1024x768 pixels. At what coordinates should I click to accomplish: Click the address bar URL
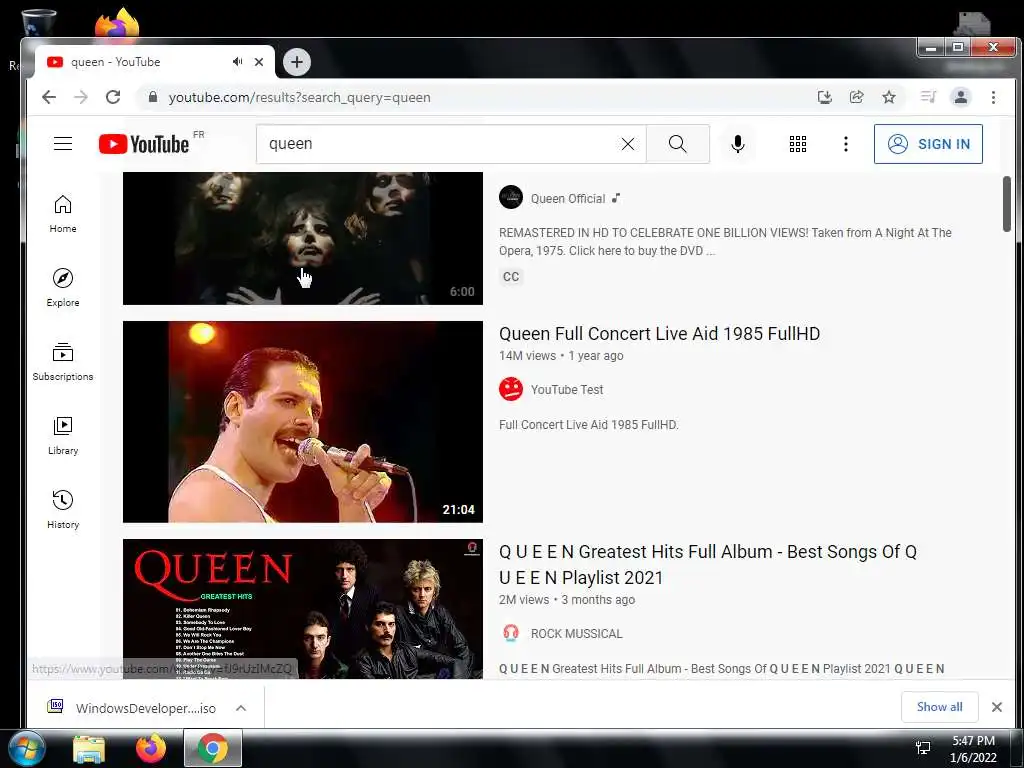[299, 97]
